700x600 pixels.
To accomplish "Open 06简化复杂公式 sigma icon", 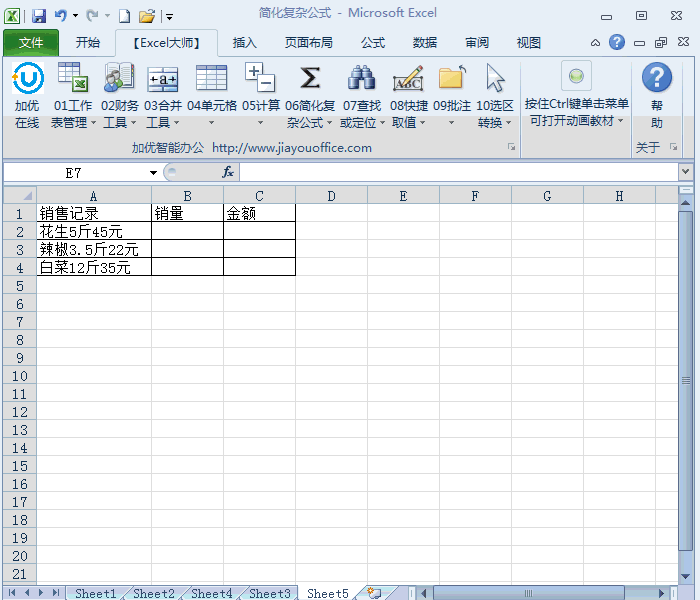I will point(310,78).
